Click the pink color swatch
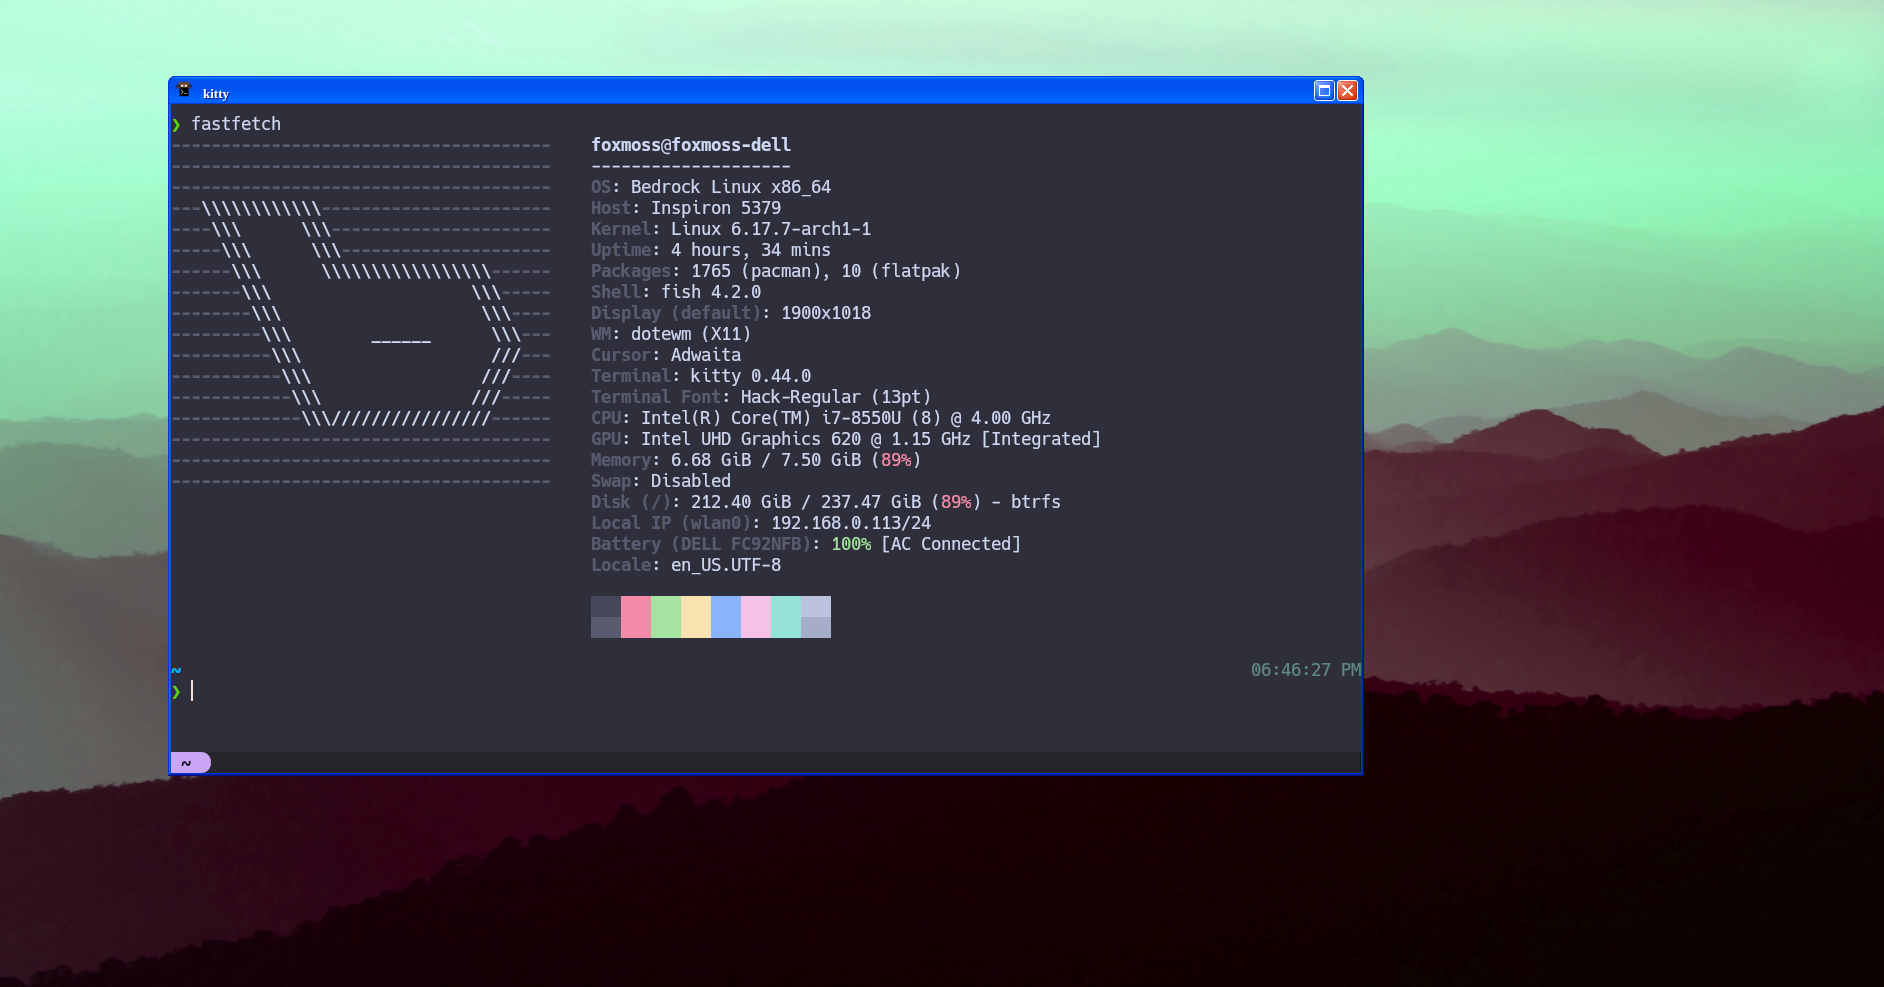Viewport: 1884px width, 987px height. coord(636,617)
